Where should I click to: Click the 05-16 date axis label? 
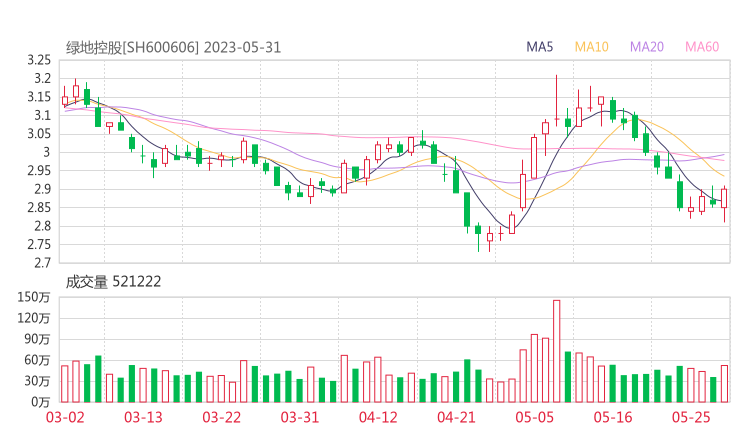click(613, 417)
